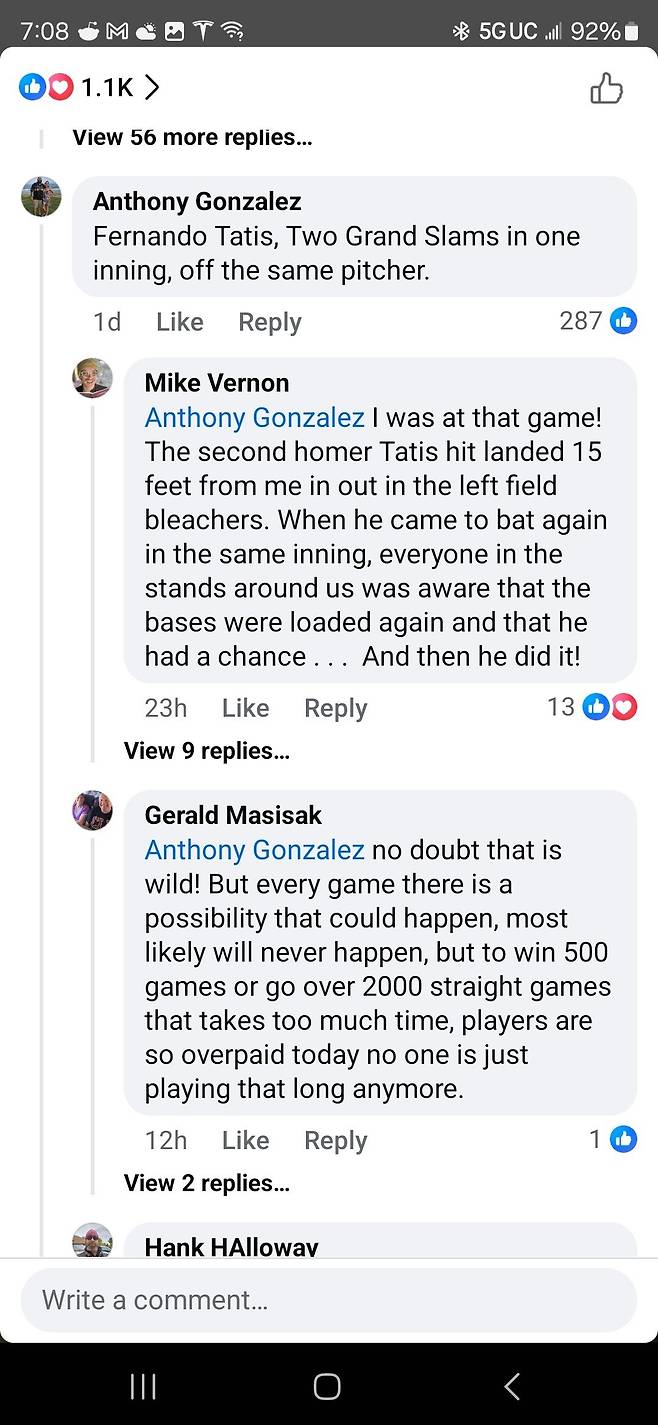This screenshot has height=1425, width=658.
Task: Like Gerald Masisak's comment
Action: click(245, 1140)
